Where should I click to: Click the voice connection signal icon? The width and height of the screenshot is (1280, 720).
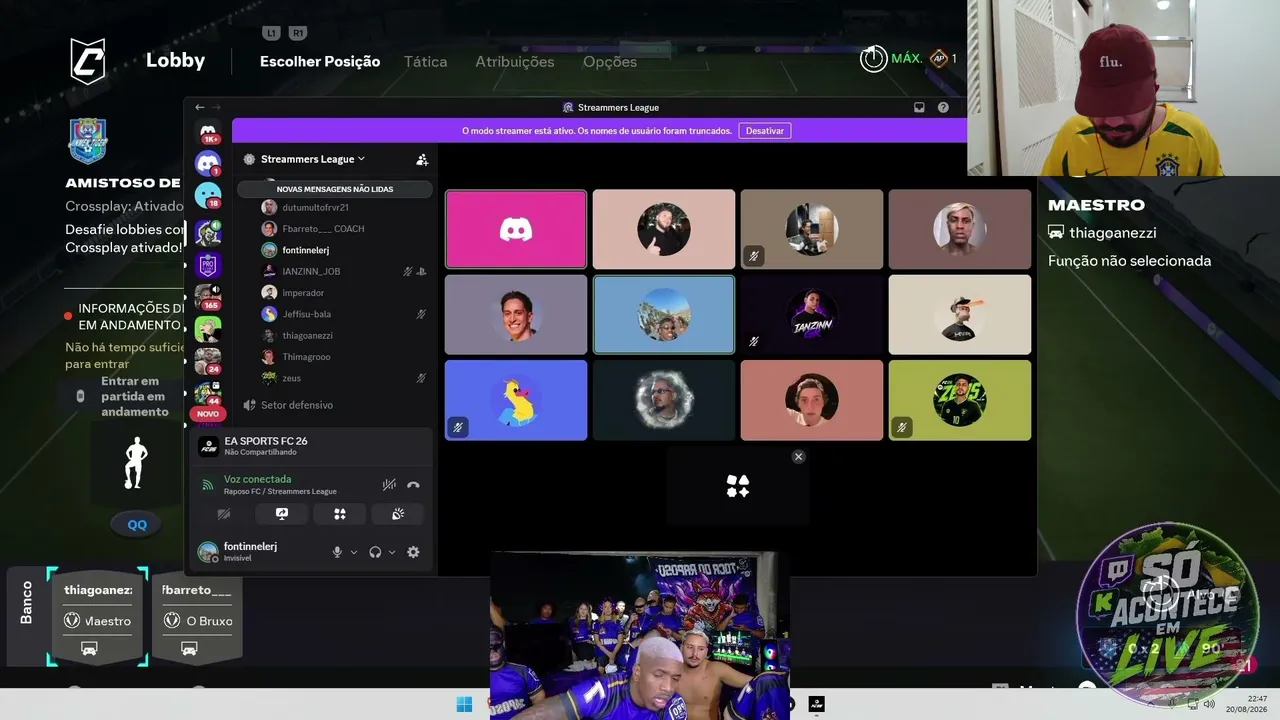[x=208, y=484]
